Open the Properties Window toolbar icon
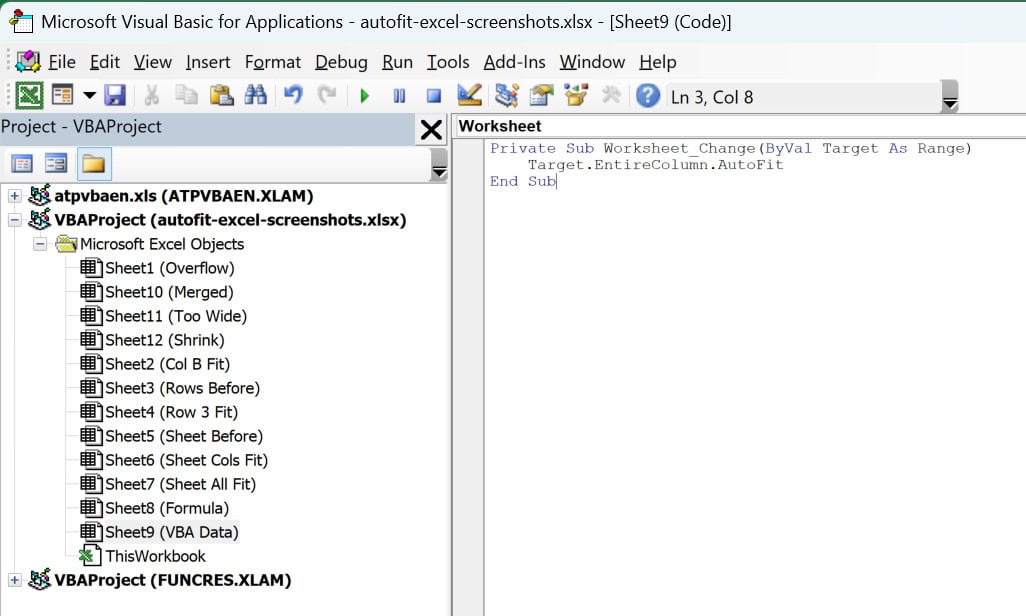Image resolution: width=1026 pixels, height=616 pixels. coord(541,96)
